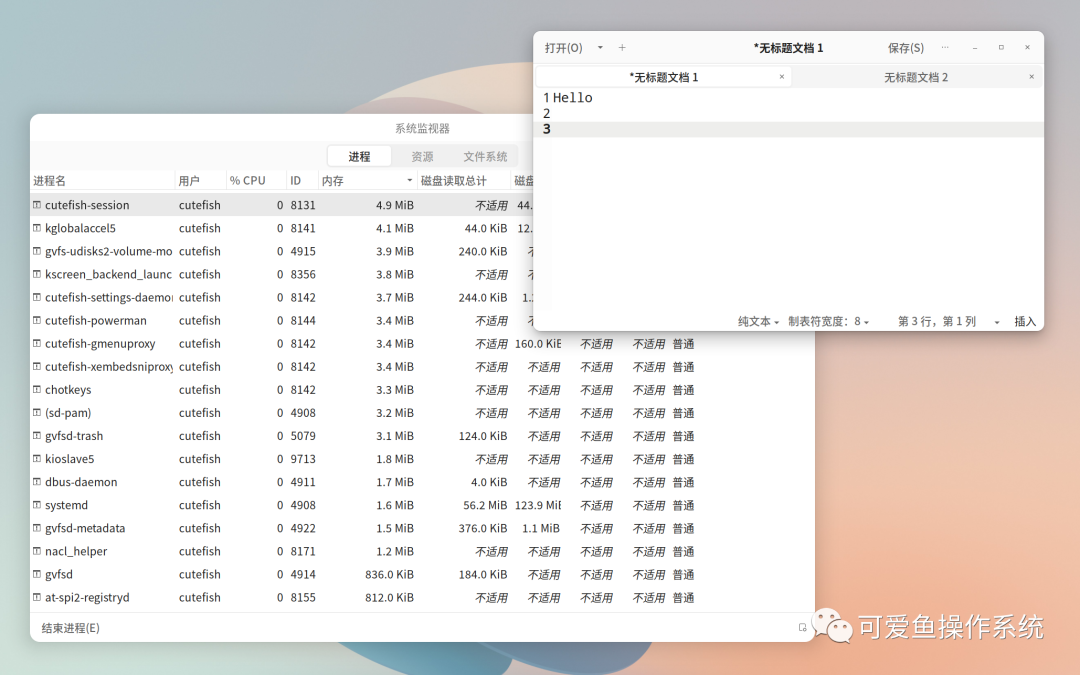Switch to the 资源 tab in 系统监视器
The width and height of the screenshot is (1080, 675).
click(x=421, y=156)
